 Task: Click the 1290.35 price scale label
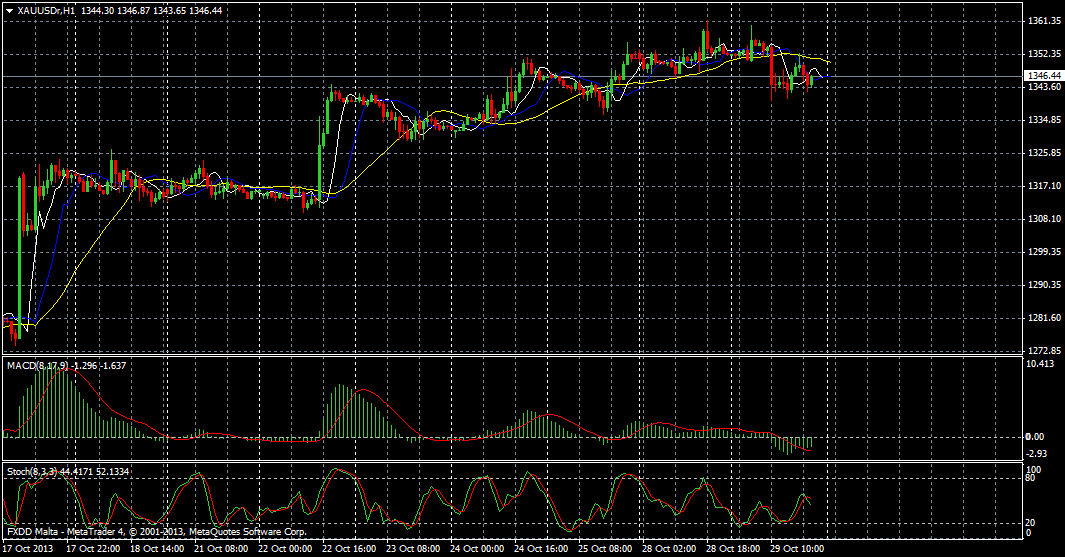[x=1043, y=285]
